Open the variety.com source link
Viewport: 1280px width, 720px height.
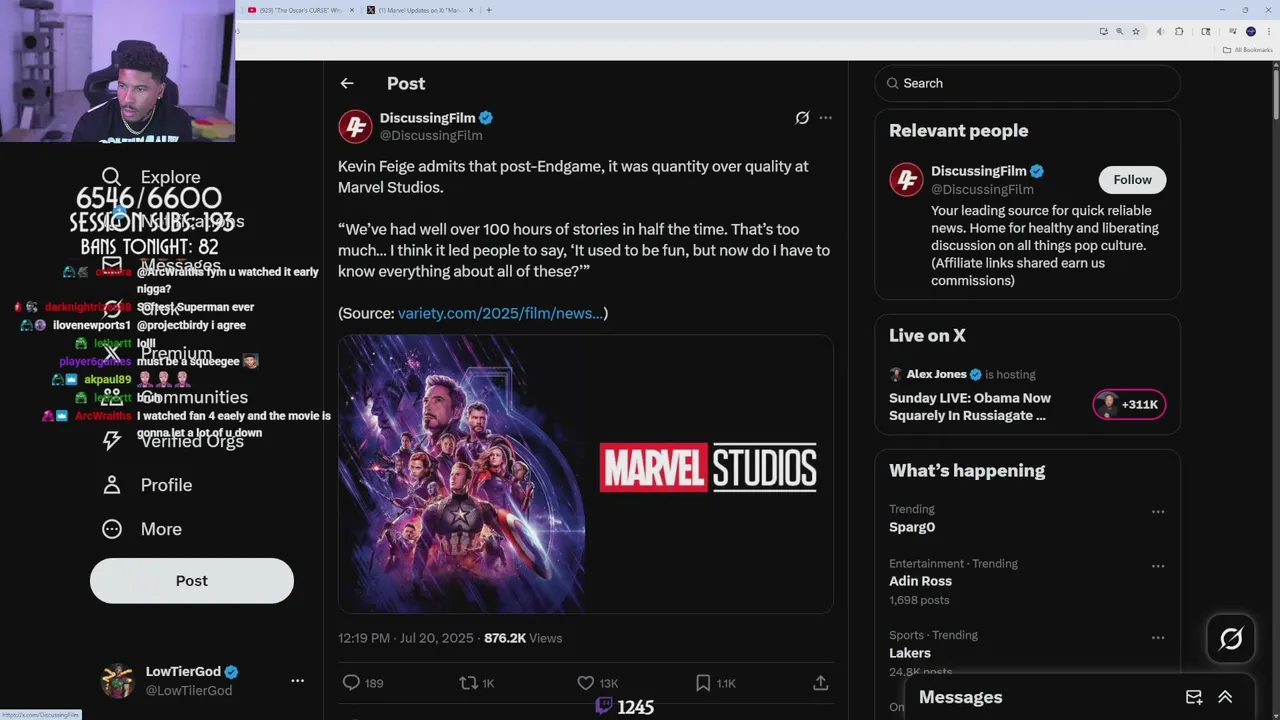pos(500,313)
